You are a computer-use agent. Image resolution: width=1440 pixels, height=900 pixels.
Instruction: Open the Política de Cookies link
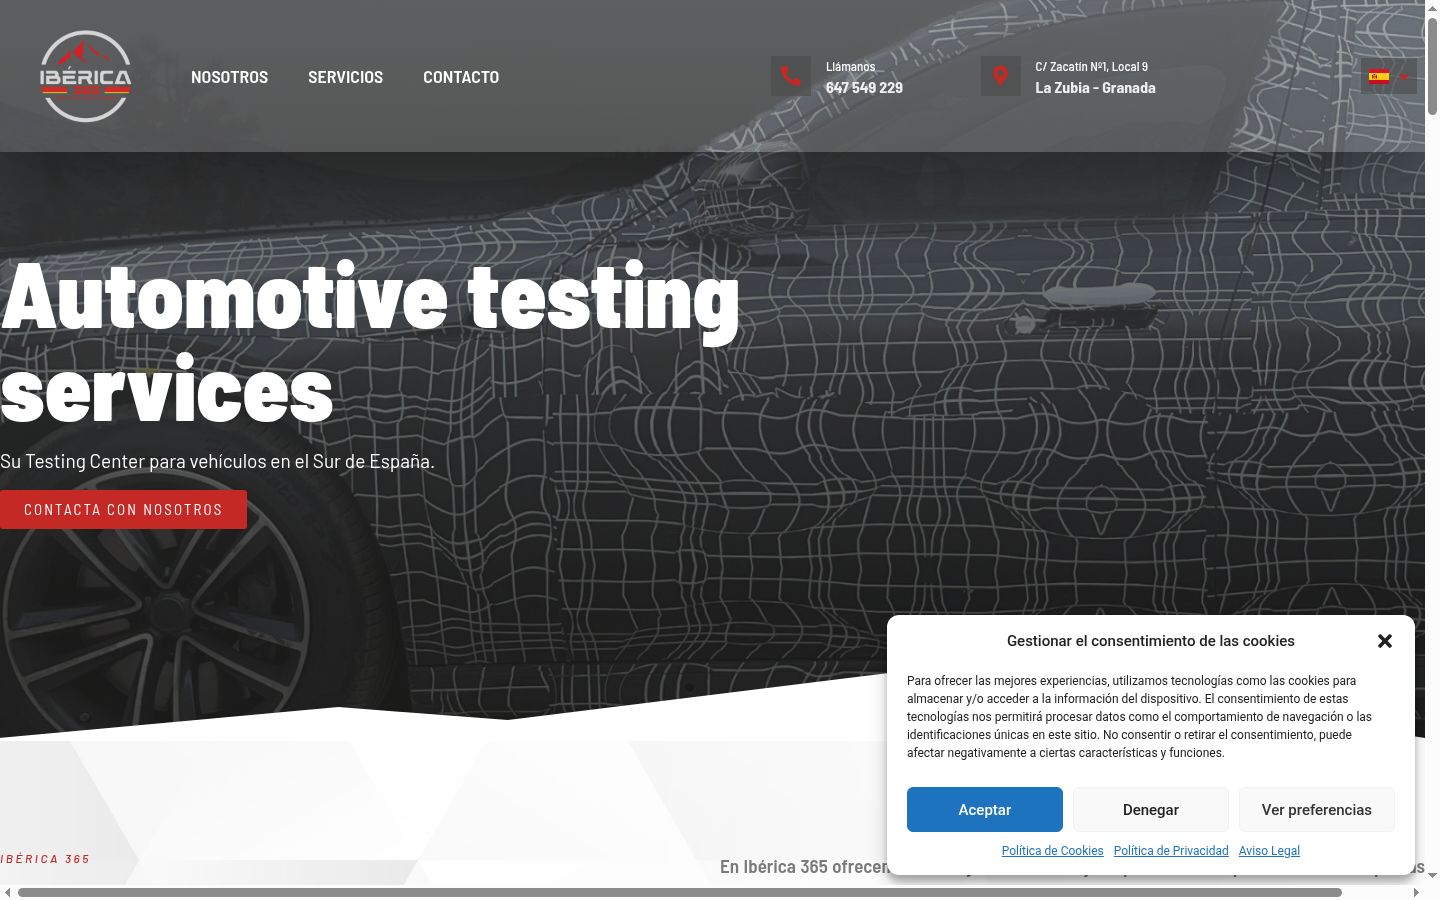pos(1052,851)
